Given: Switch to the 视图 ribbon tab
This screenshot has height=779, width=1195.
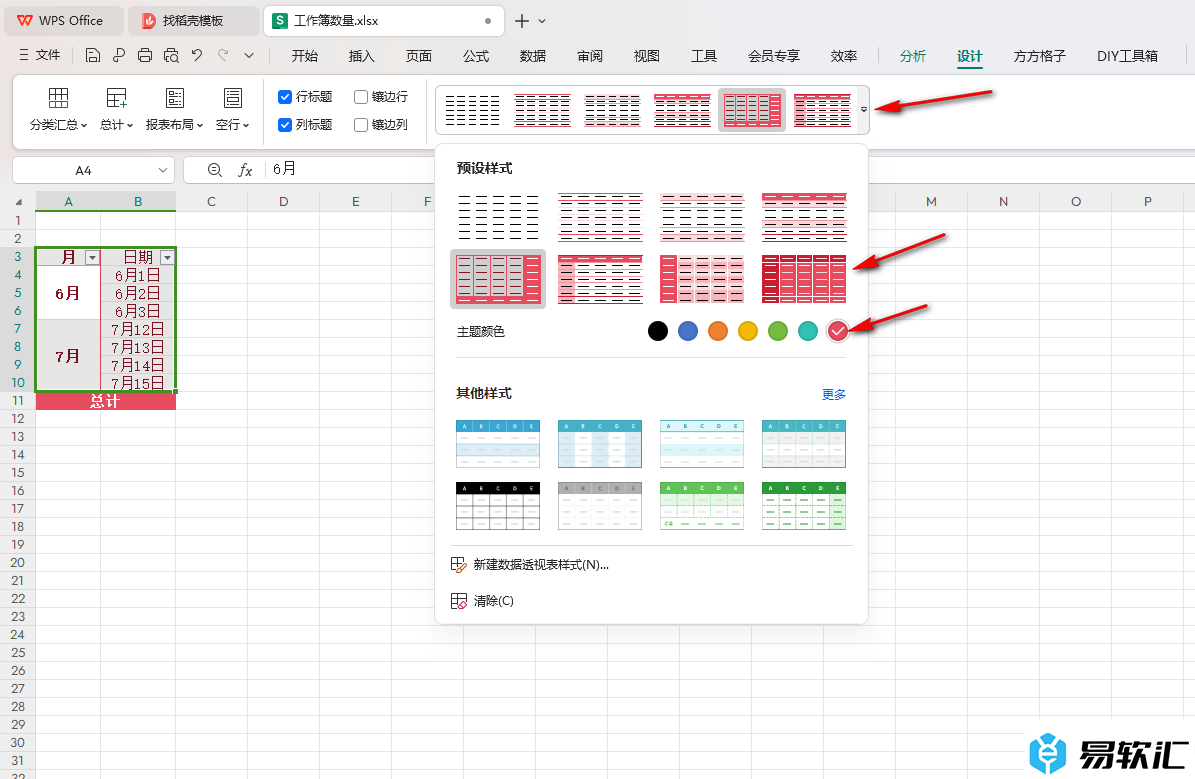Looking at the screenshot, I should pyautogui.click(x=646, y=56).
